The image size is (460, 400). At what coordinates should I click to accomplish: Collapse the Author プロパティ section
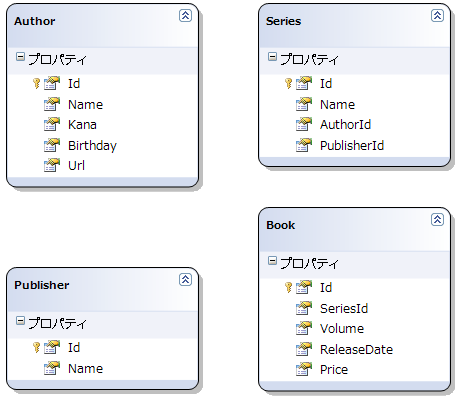coord(20,57)
